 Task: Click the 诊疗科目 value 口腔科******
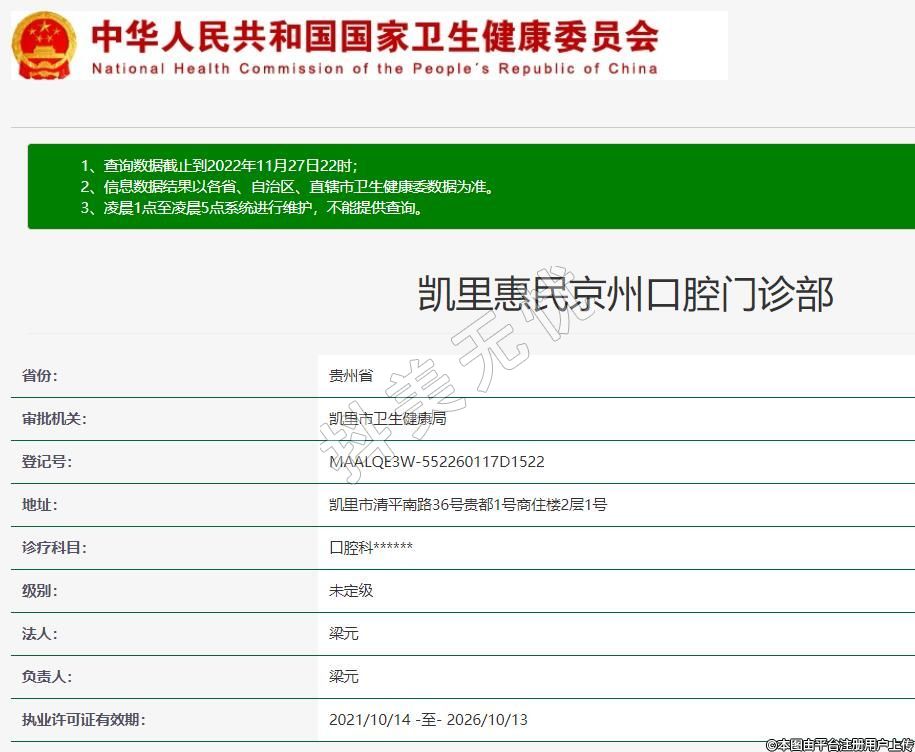[x=370, y=548]
